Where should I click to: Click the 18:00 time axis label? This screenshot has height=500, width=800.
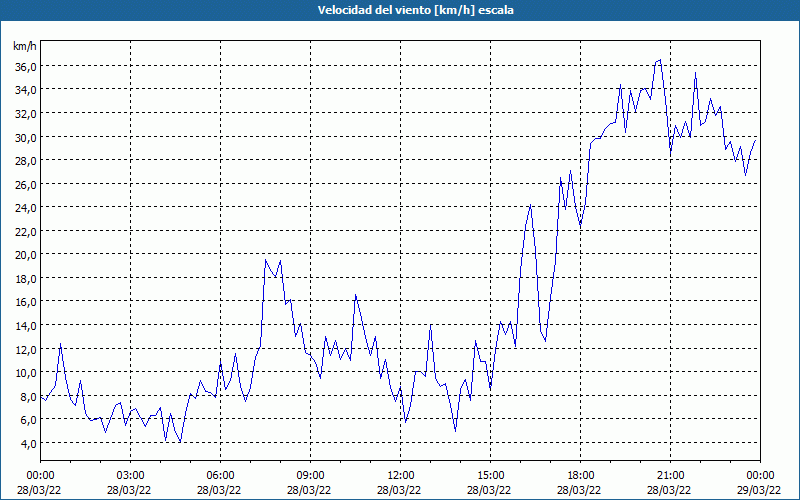(581, 476)
